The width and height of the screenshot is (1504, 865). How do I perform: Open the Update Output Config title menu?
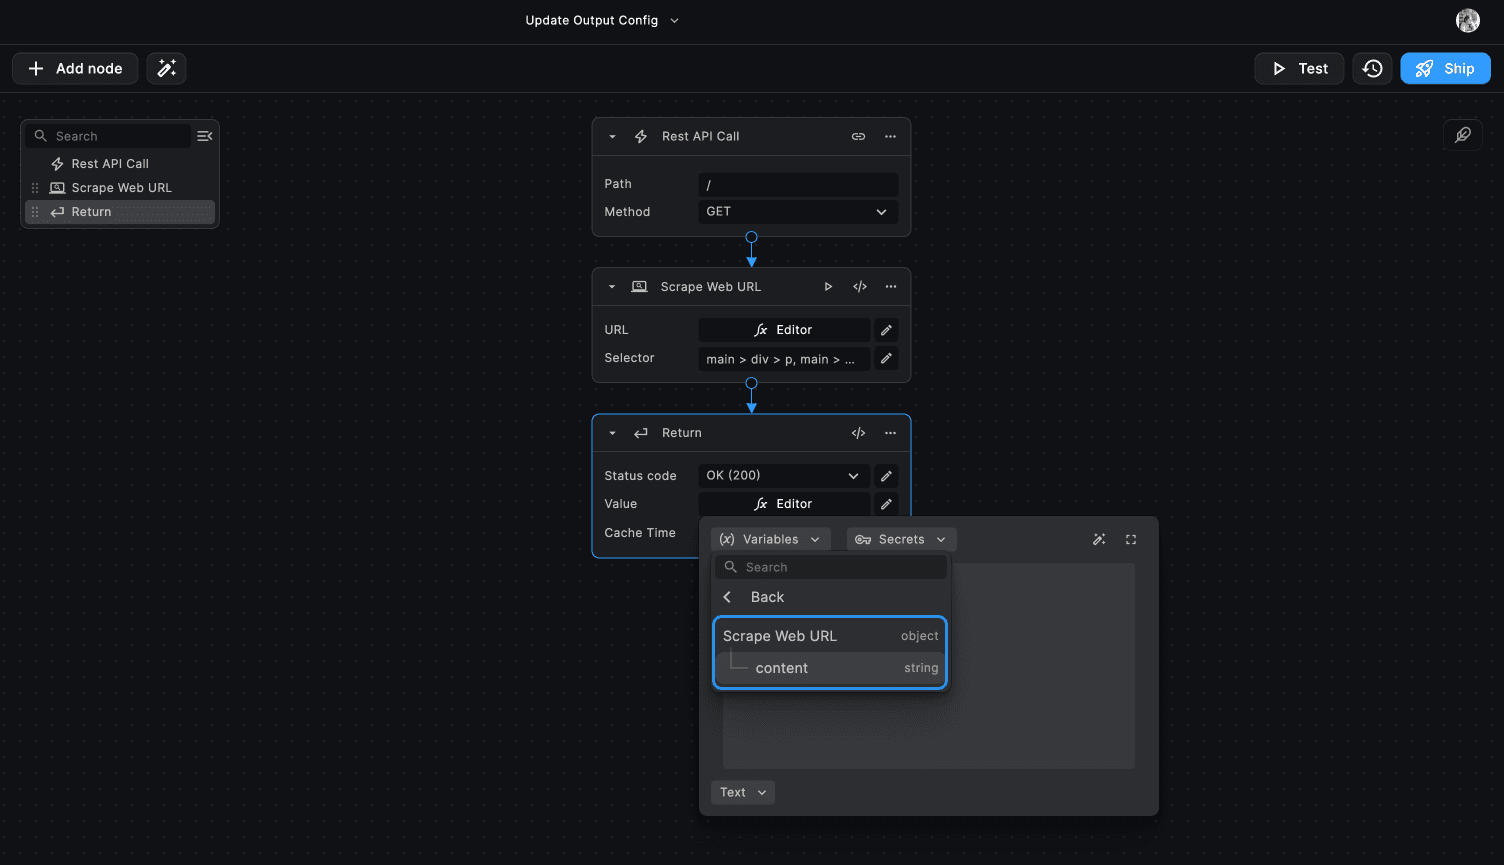pyautogui.click(x=601, y=20)
